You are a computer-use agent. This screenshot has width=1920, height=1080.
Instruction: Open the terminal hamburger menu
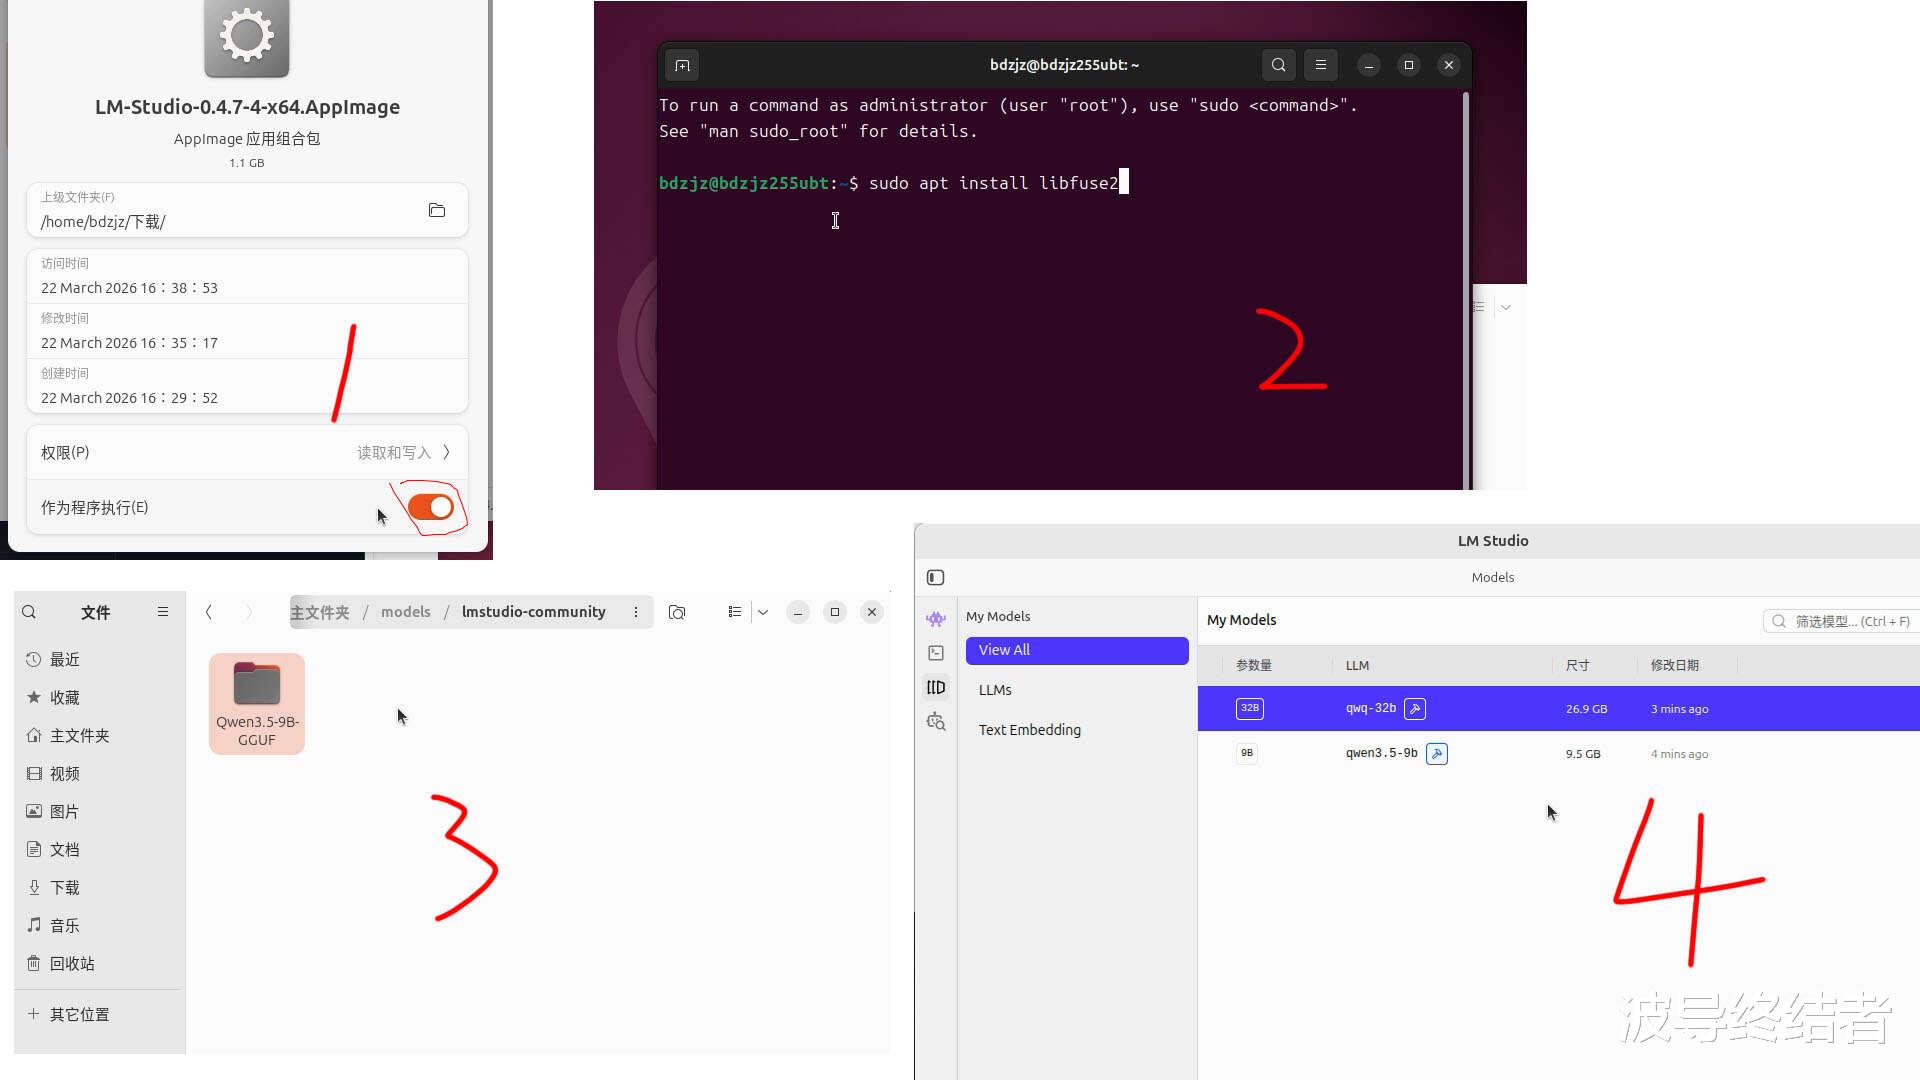pyautogui.click(x=1320, y=65)
